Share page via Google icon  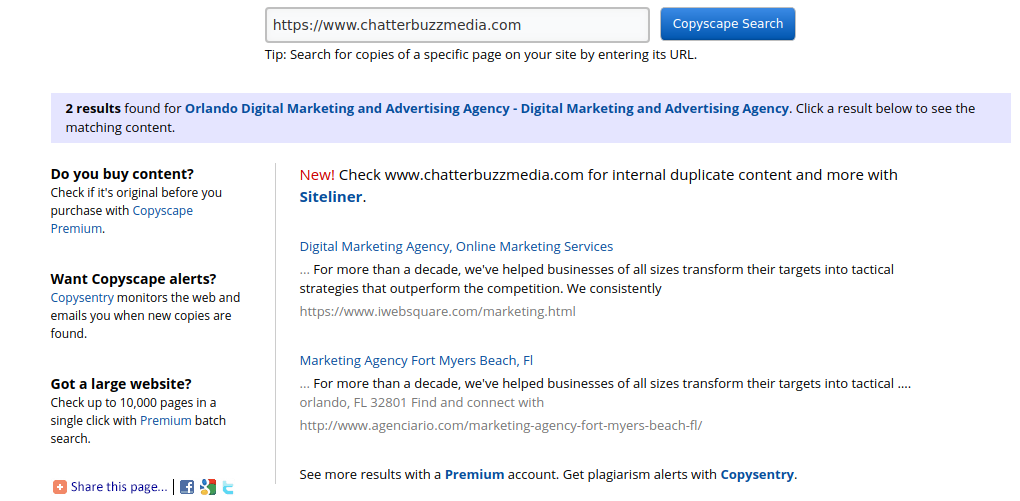point(208,487)
